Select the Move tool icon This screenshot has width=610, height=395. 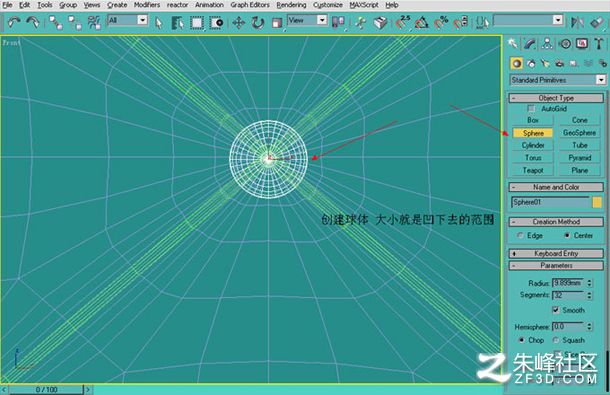click(x=238, y=23)
